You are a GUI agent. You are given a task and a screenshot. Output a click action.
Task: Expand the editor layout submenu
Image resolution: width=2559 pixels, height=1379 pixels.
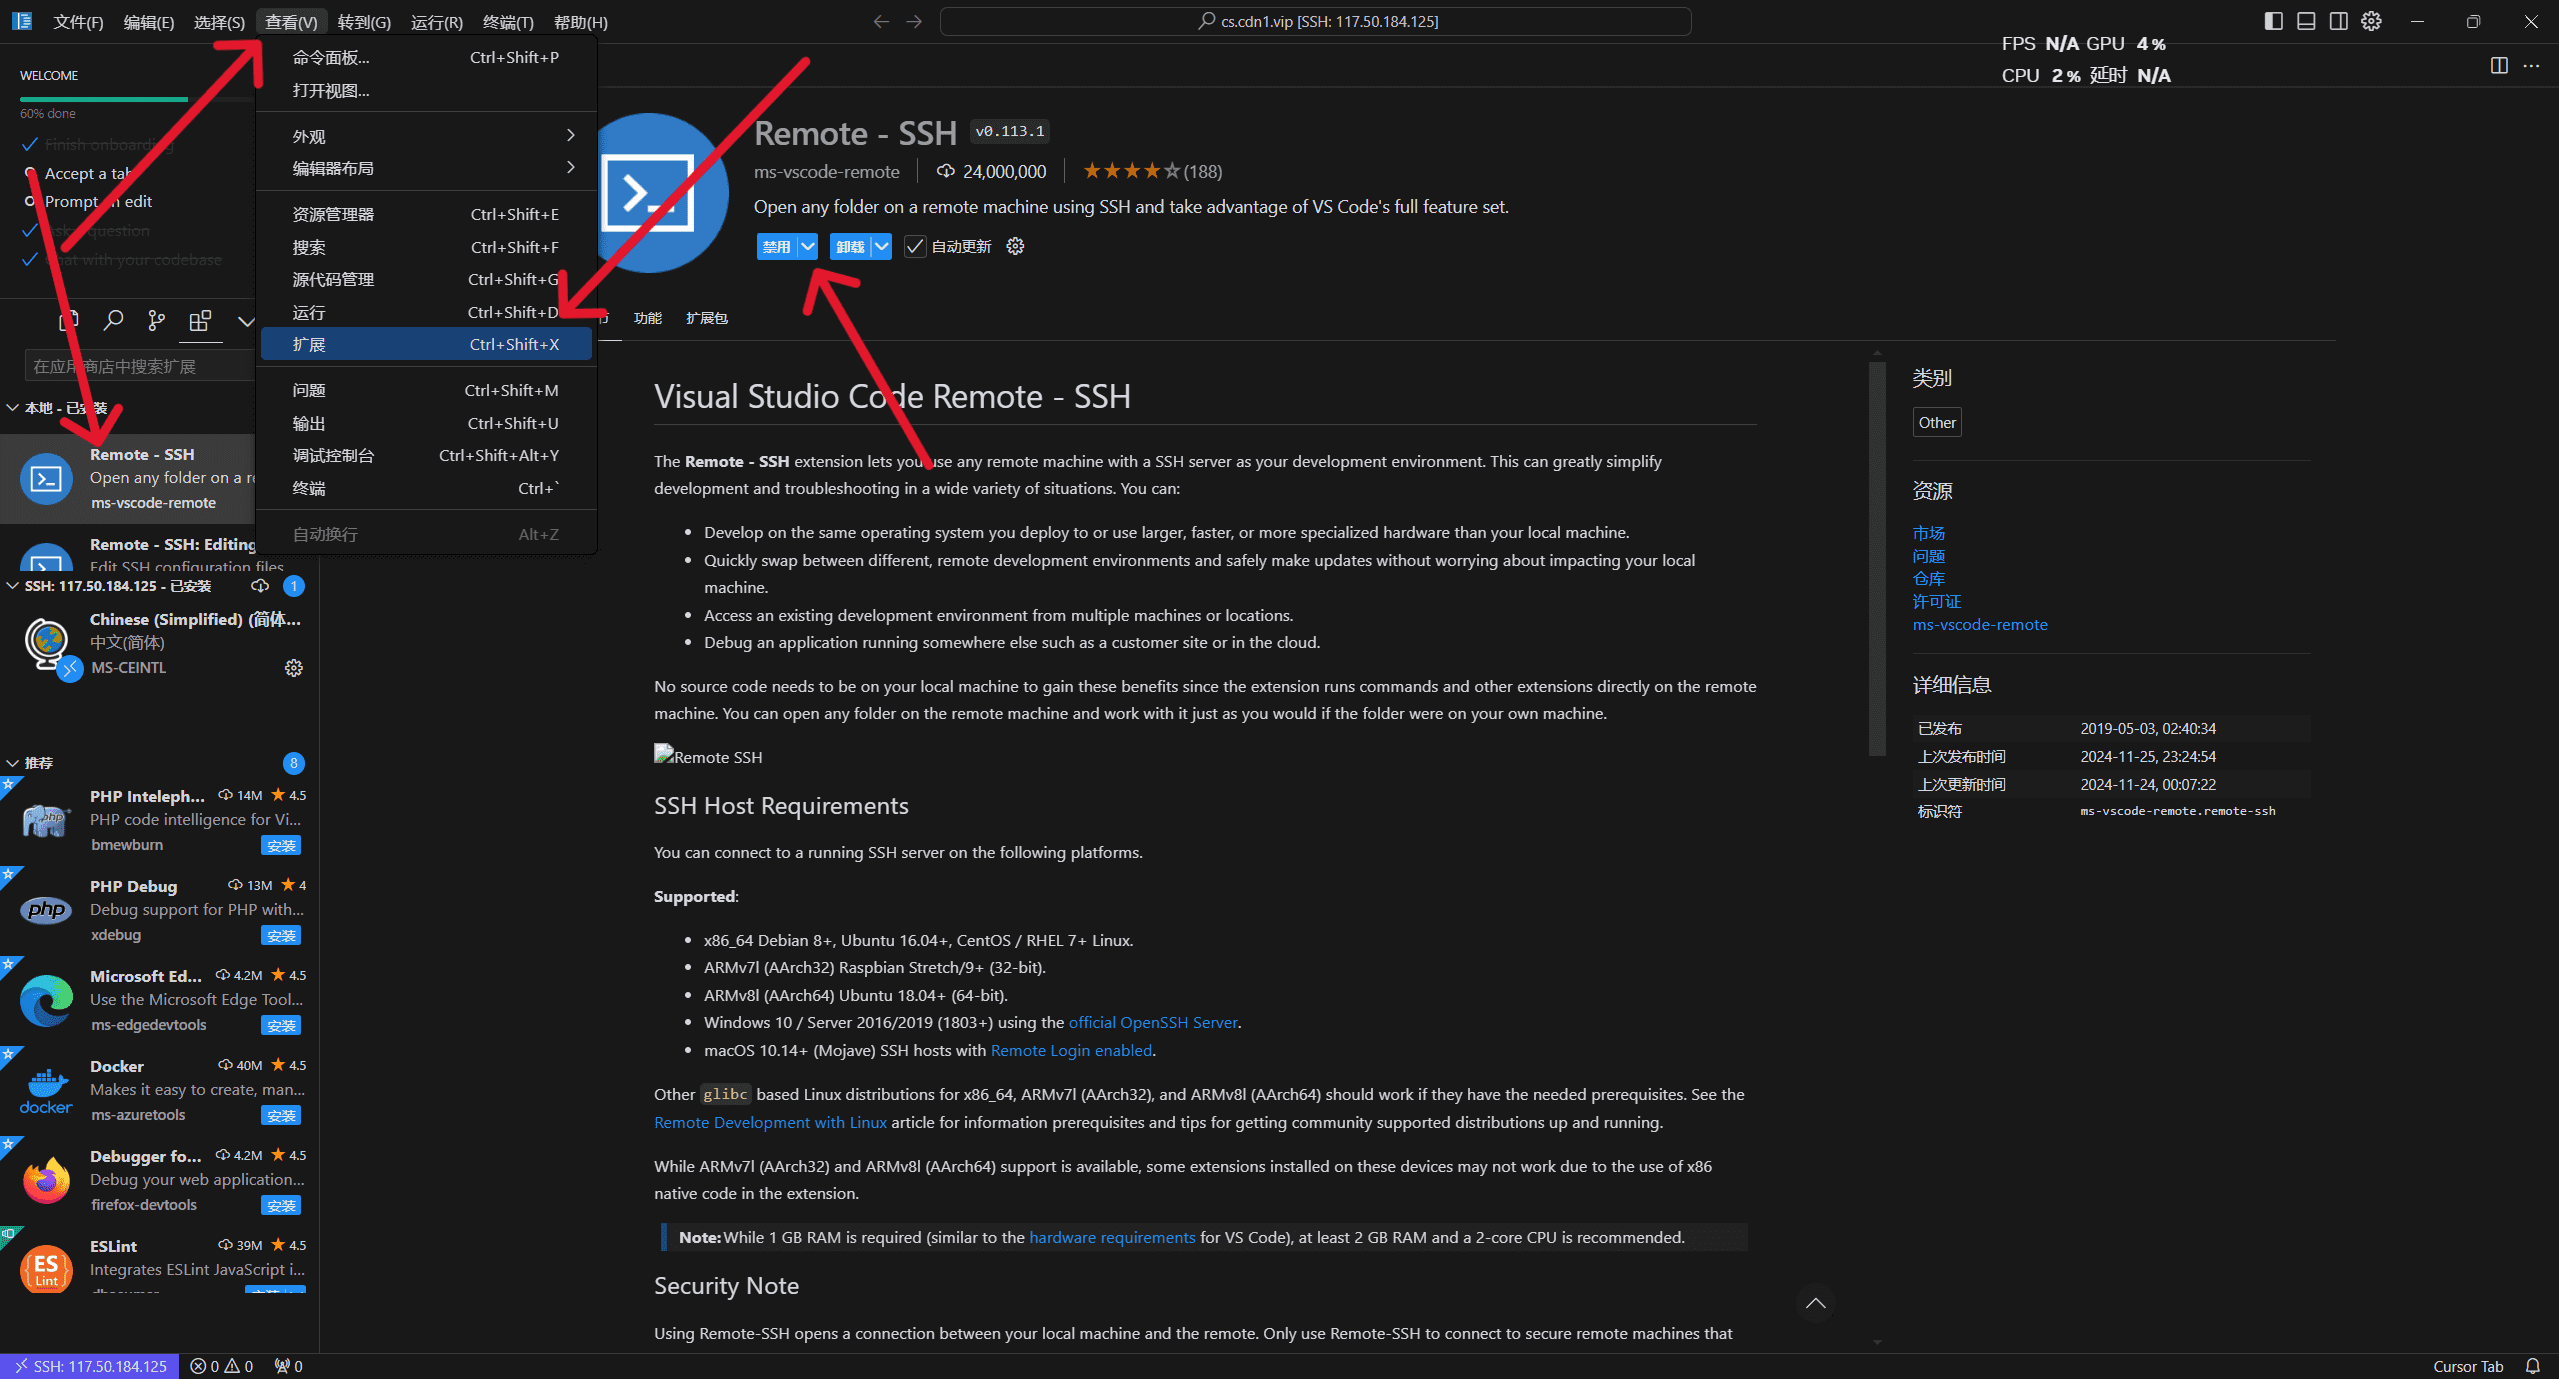point(427,168)
